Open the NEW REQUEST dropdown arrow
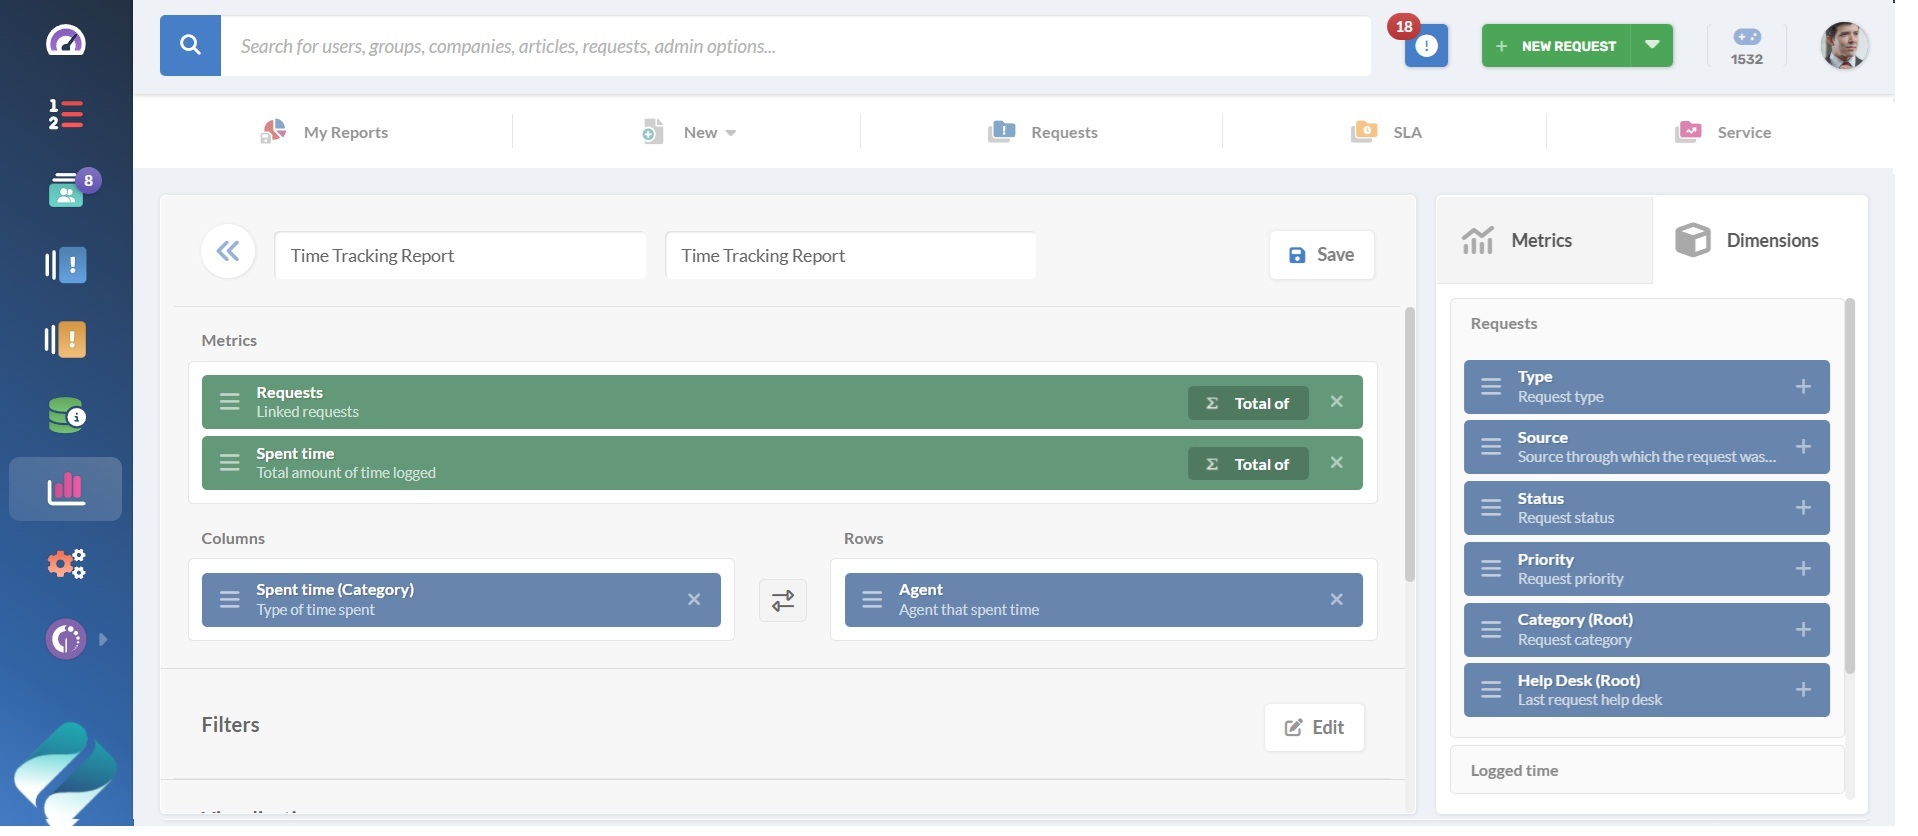Viewport: 1918px width, 836px height. tap(1652, 46)
